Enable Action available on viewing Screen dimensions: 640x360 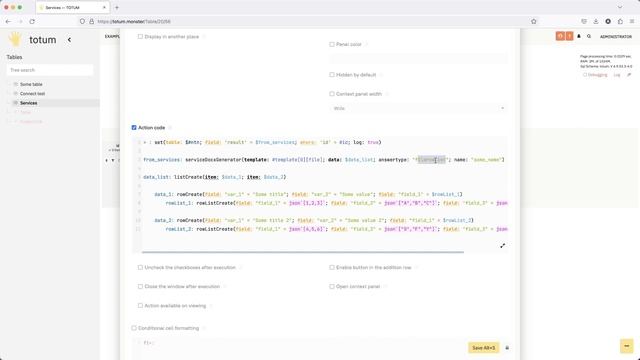coord(140,306)
